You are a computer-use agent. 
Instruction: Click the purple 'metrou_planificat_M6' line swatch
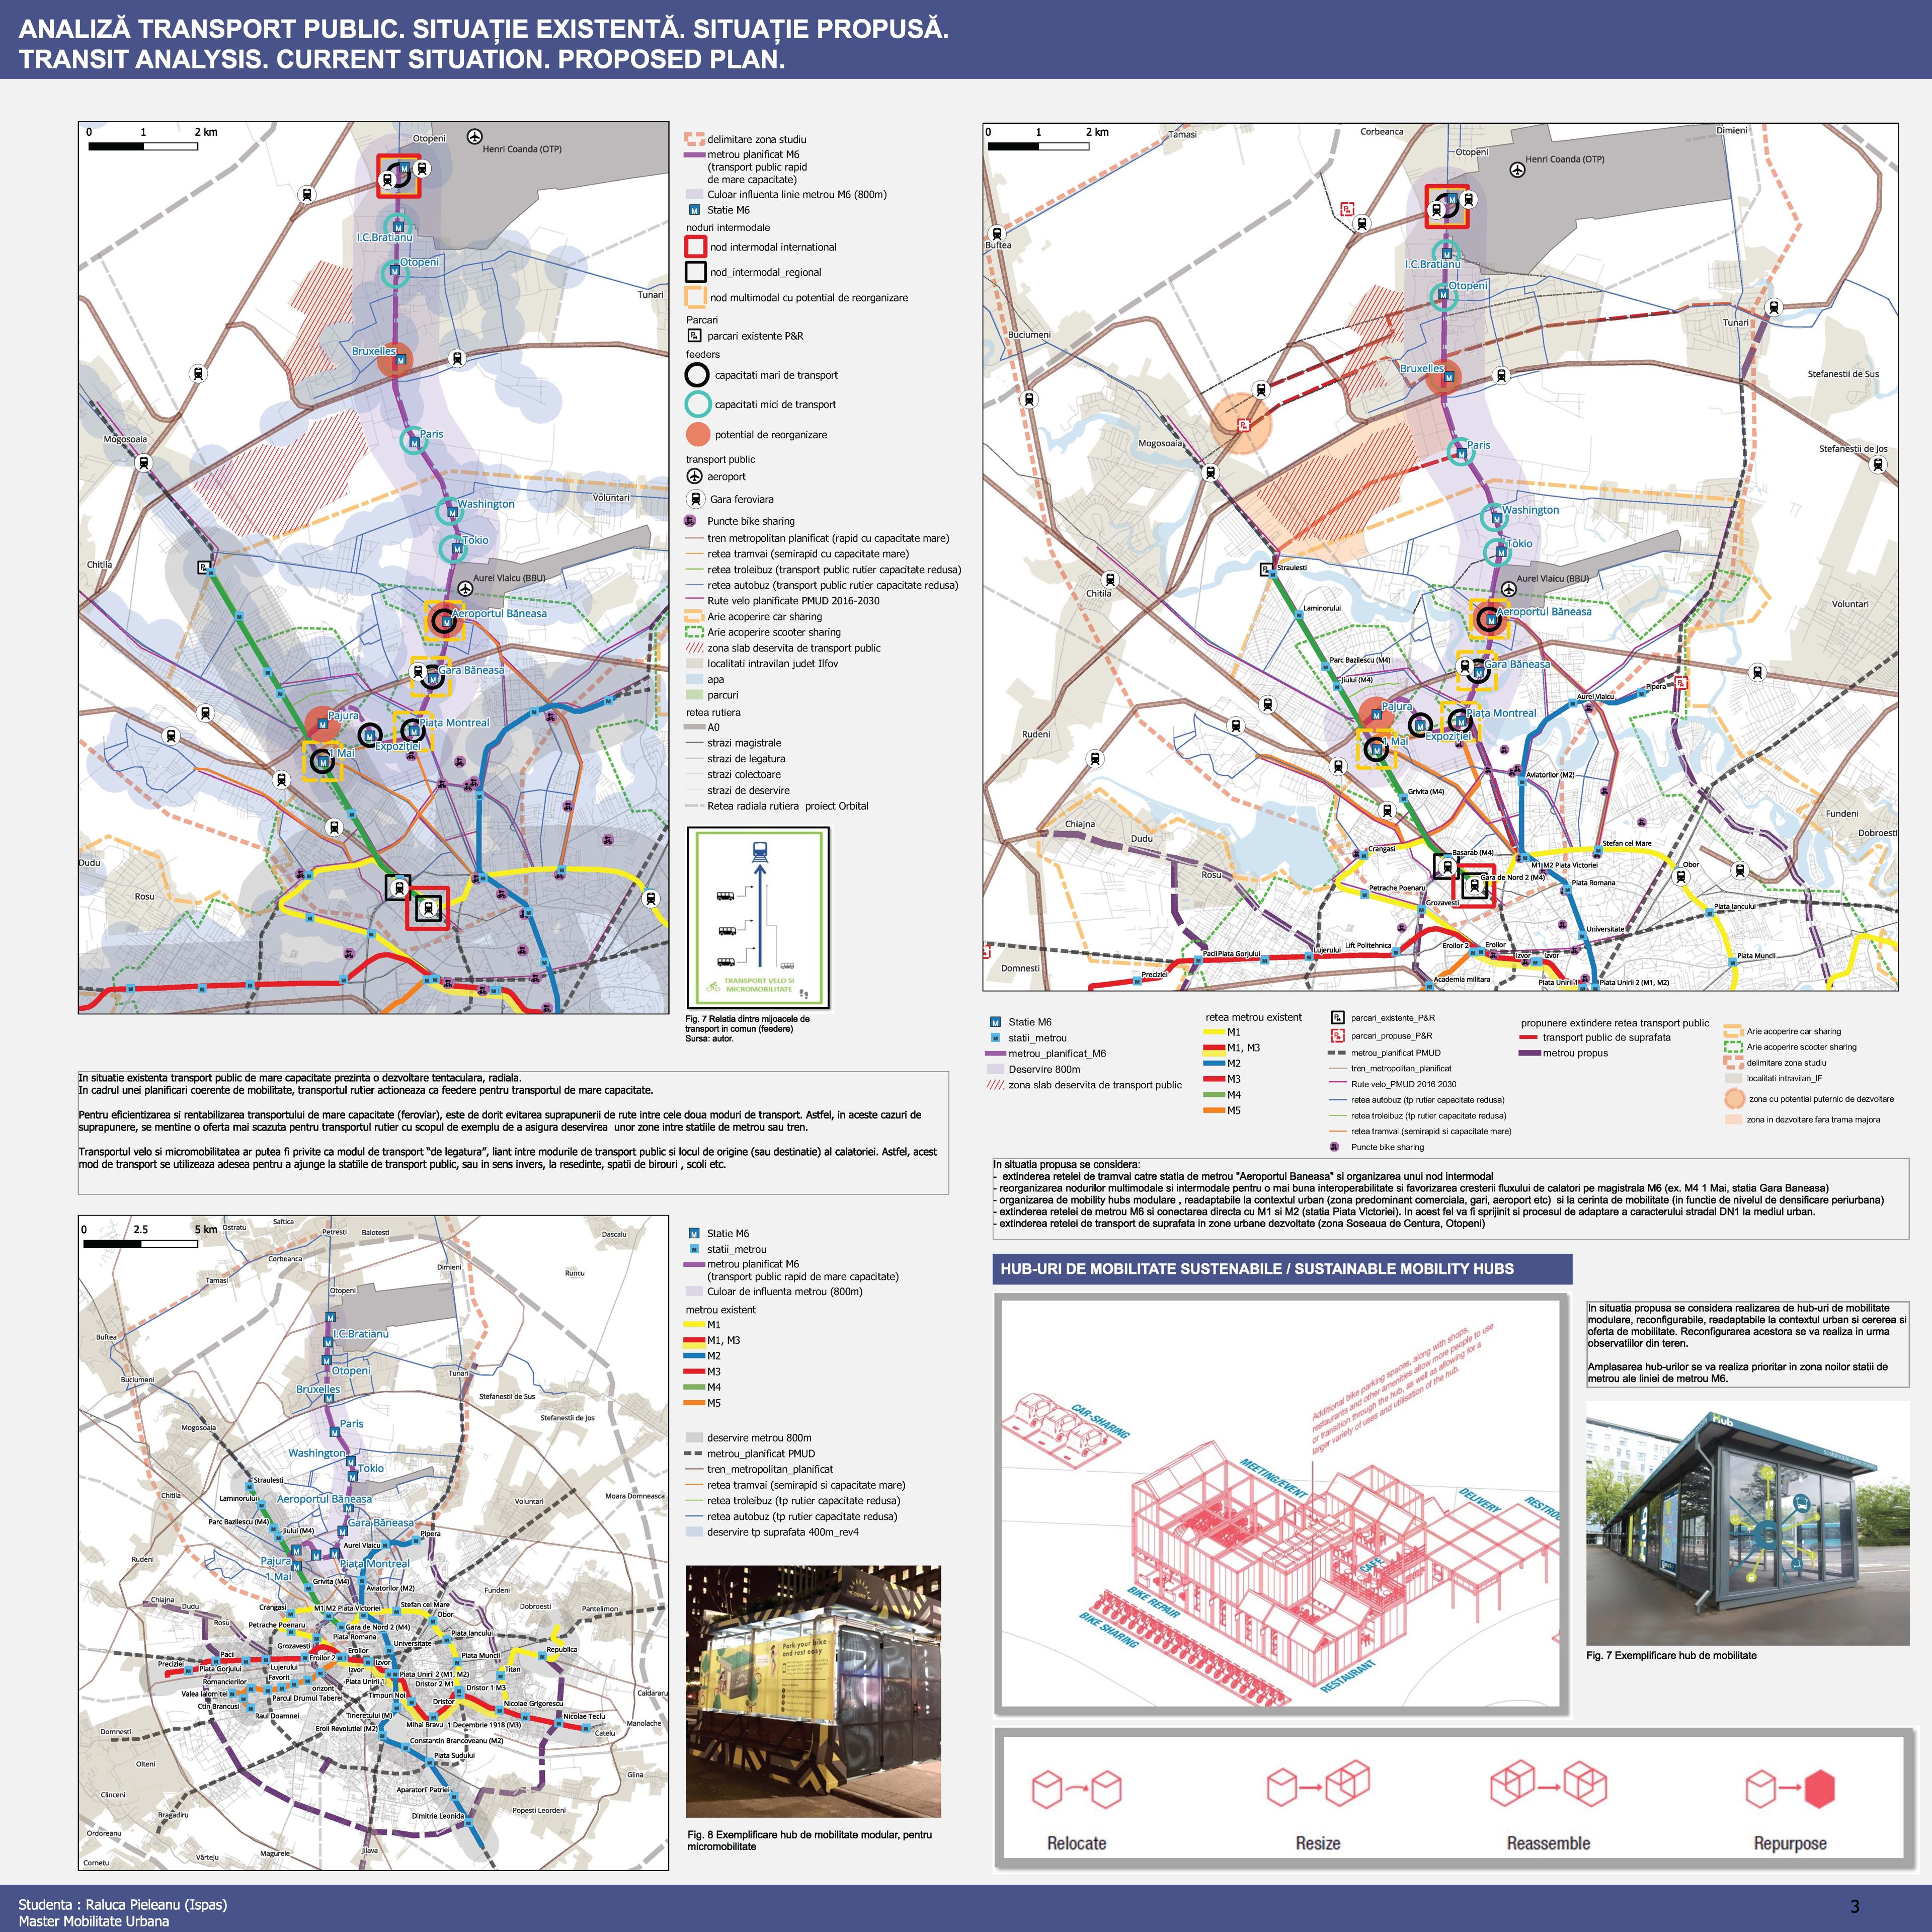tap(995, 1053)
